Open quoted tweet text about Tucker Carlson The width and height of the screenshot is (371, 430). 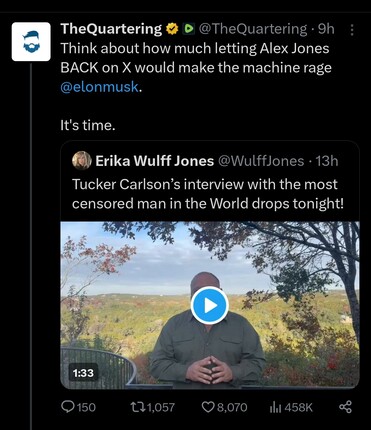[207, 194]
